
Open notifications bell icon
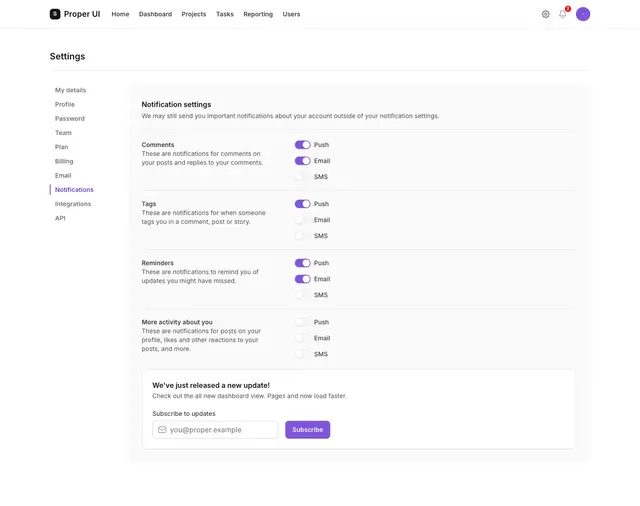click(562, 14)
